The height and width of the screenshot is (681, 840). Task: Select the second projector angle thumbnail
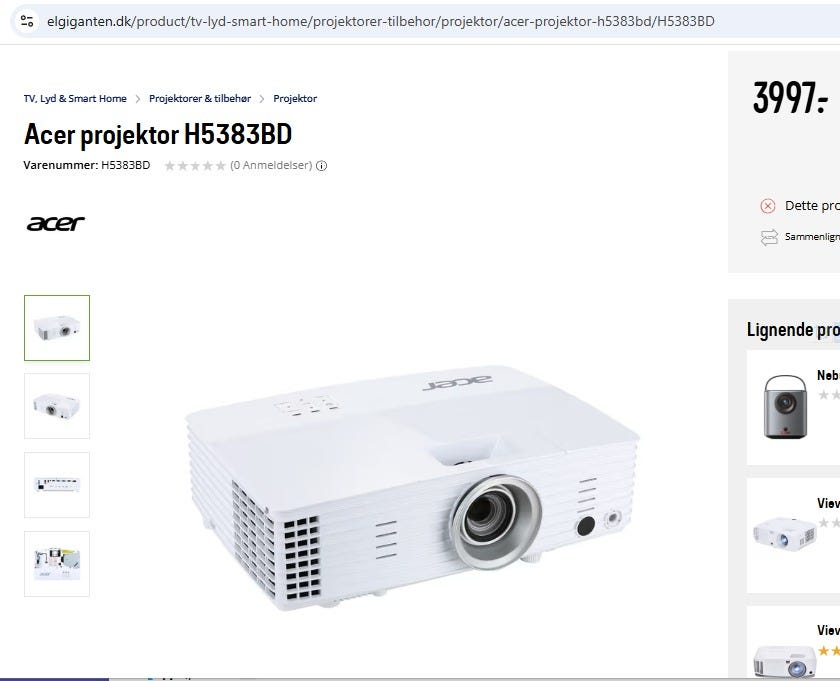[57, 406]
